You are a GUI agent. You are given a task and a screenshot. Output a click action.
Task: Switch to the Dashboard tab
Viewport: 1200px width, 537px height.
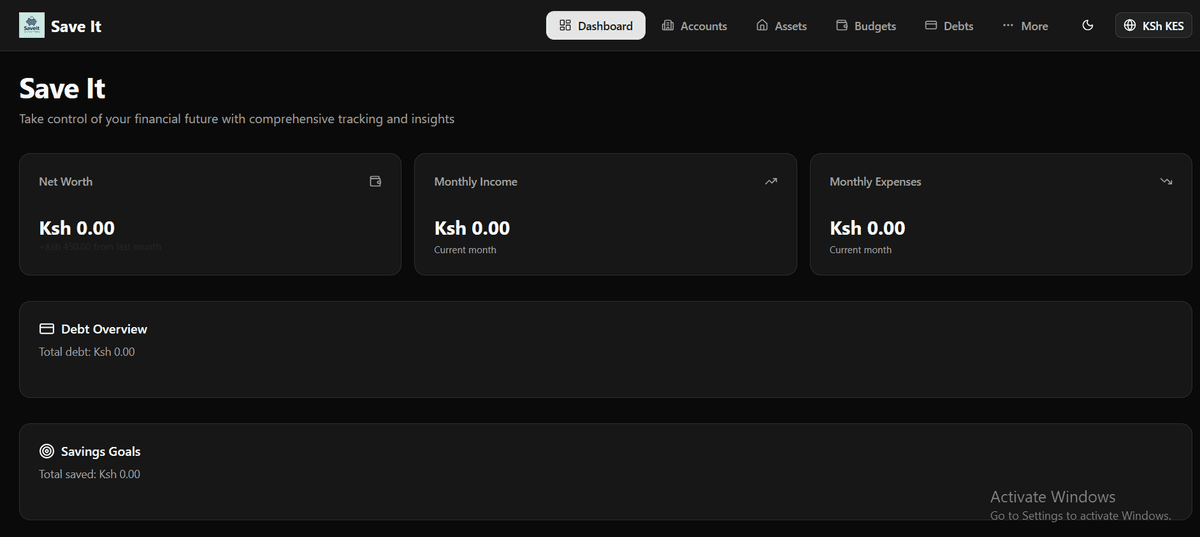pyautogui.click(x=596, y=26)
